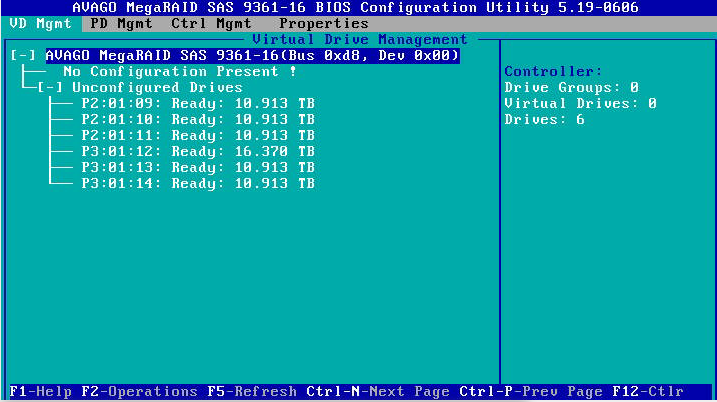Click the 'Virtual Drive Management' panel title
This screenshot has width=717, height=402.
(x=360, y=40)
